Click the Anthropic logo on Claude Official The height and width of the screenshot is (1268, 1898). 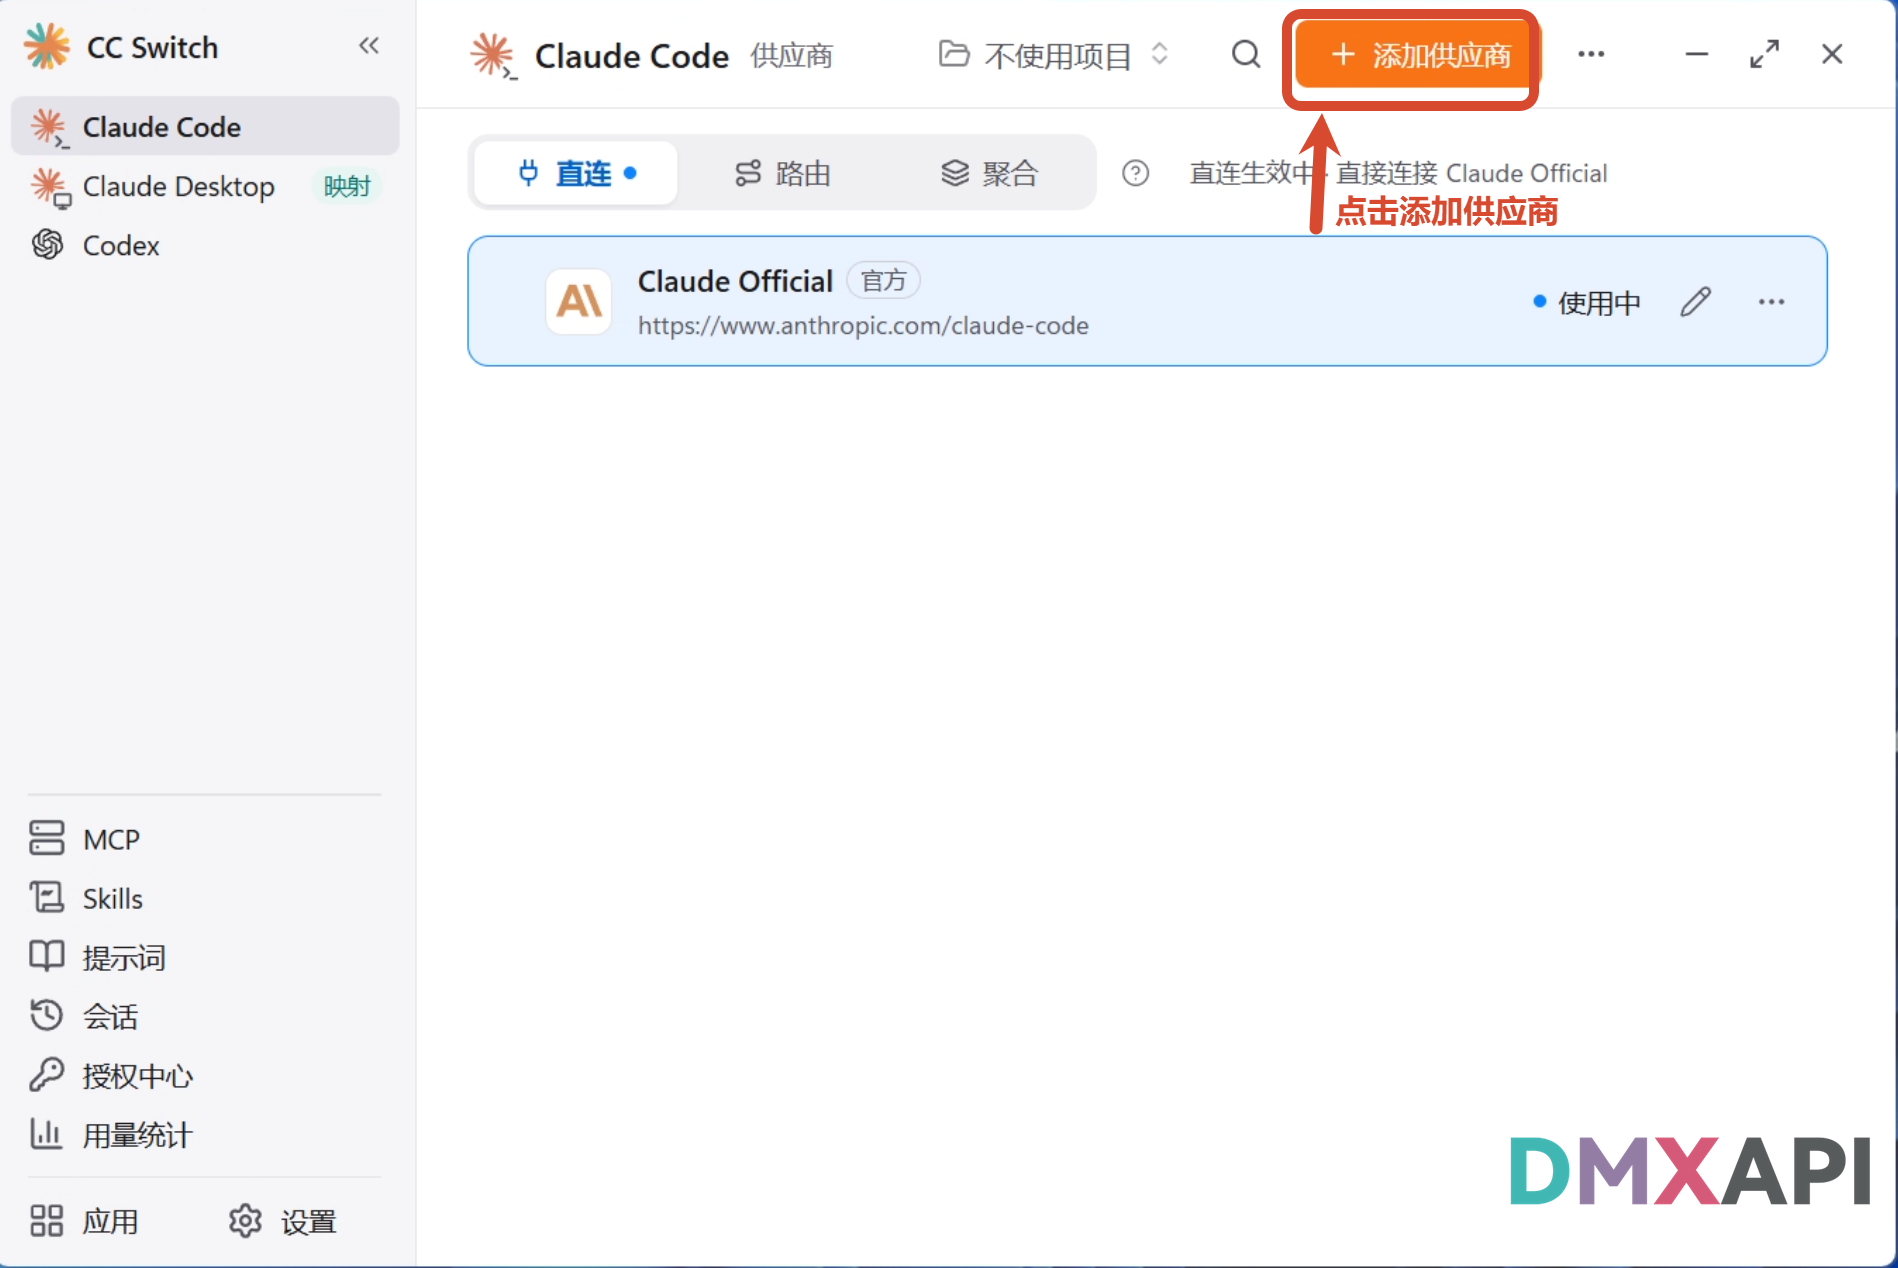(578, 301)
